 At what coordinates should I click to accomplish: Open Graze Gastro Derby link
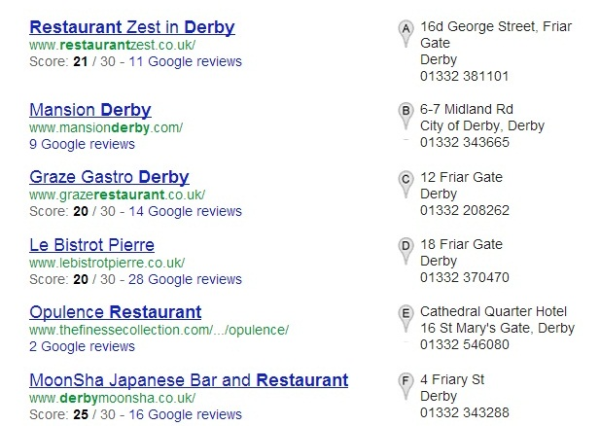pyautogui.click(x=109, y=177)
